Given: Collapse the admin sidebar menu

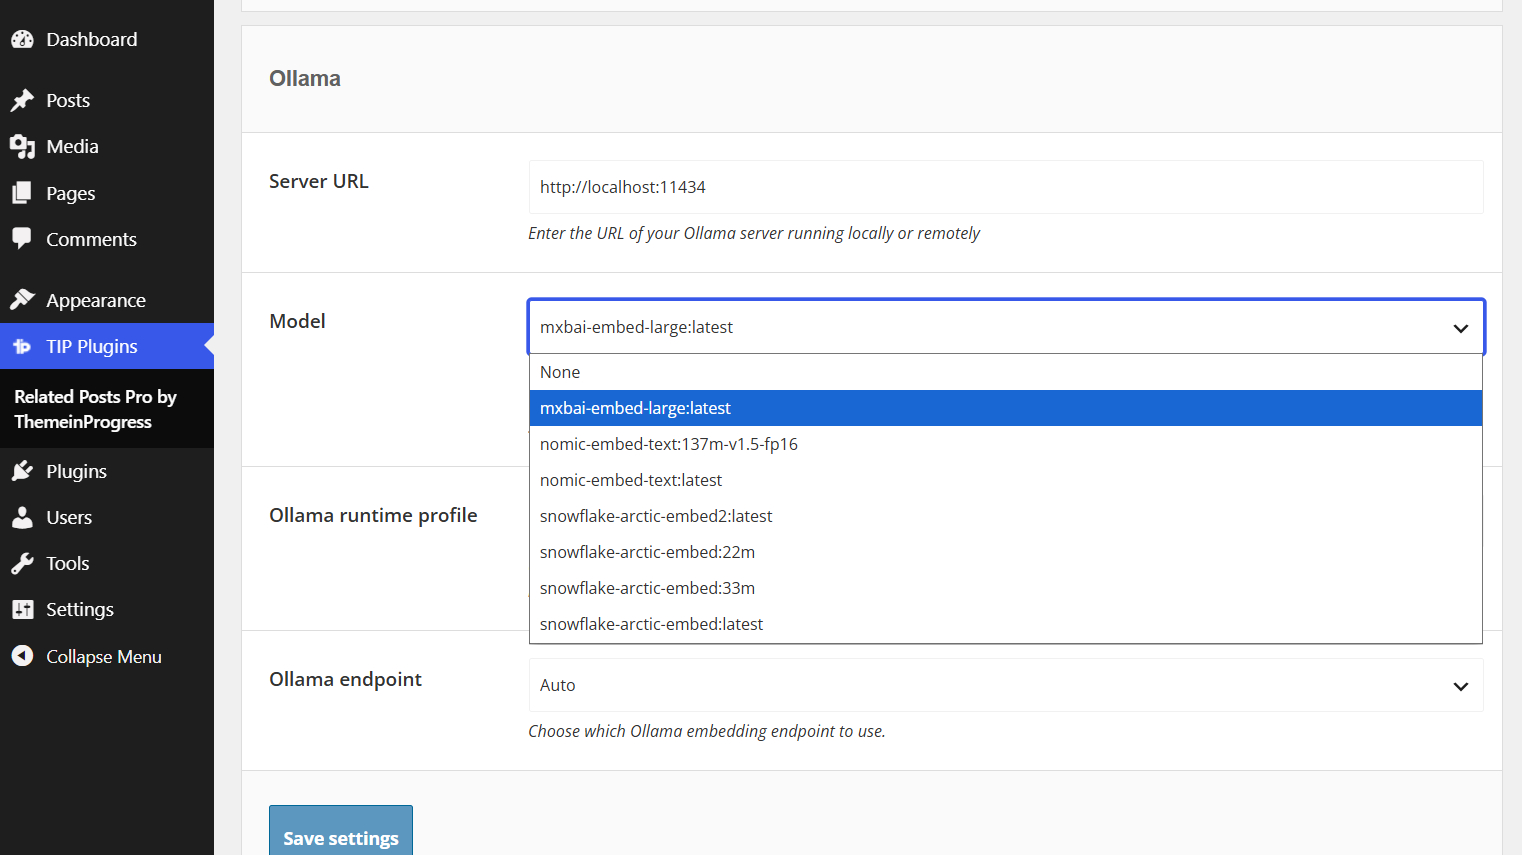Looking at the screenshot, I should tap(107, 656).
